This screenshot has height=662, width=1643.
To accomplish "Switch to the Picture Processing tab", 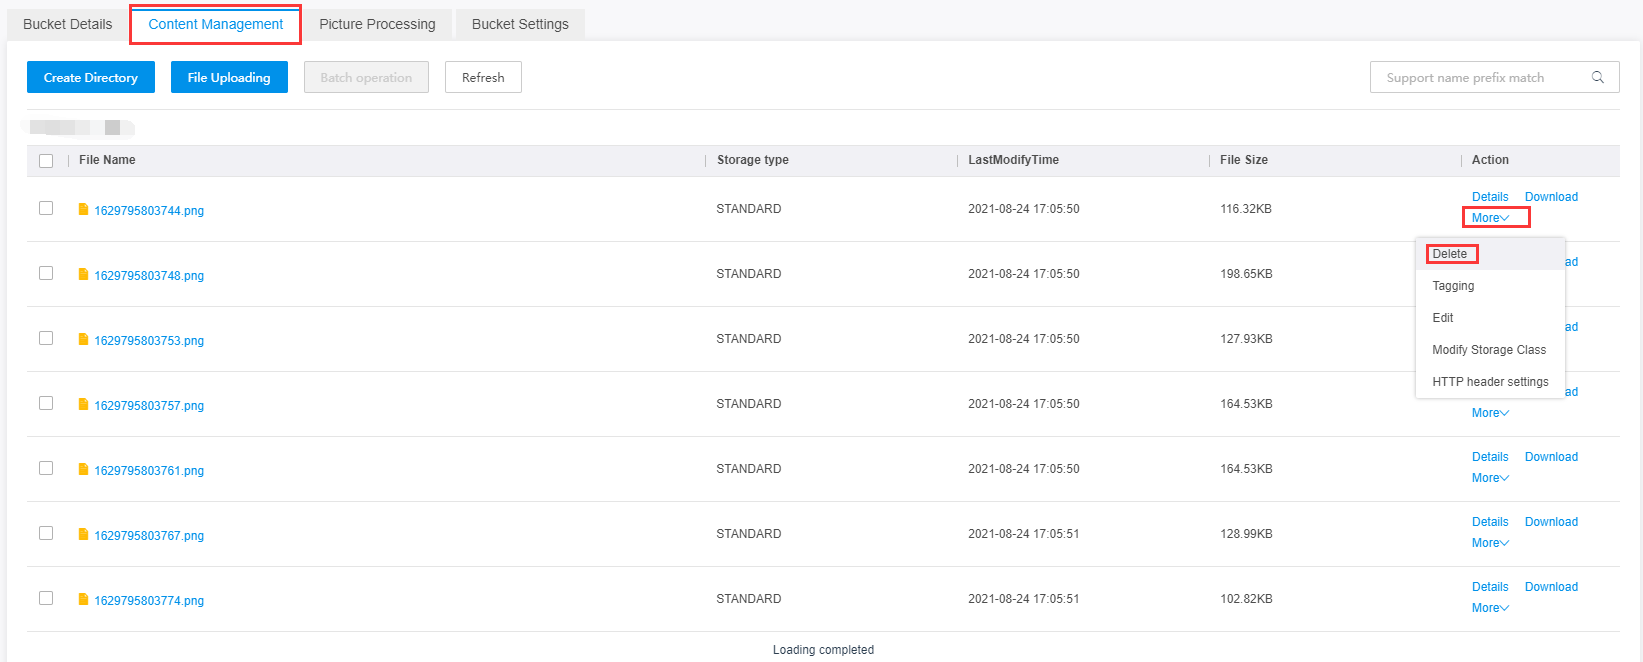I will [x=377, y=24].
